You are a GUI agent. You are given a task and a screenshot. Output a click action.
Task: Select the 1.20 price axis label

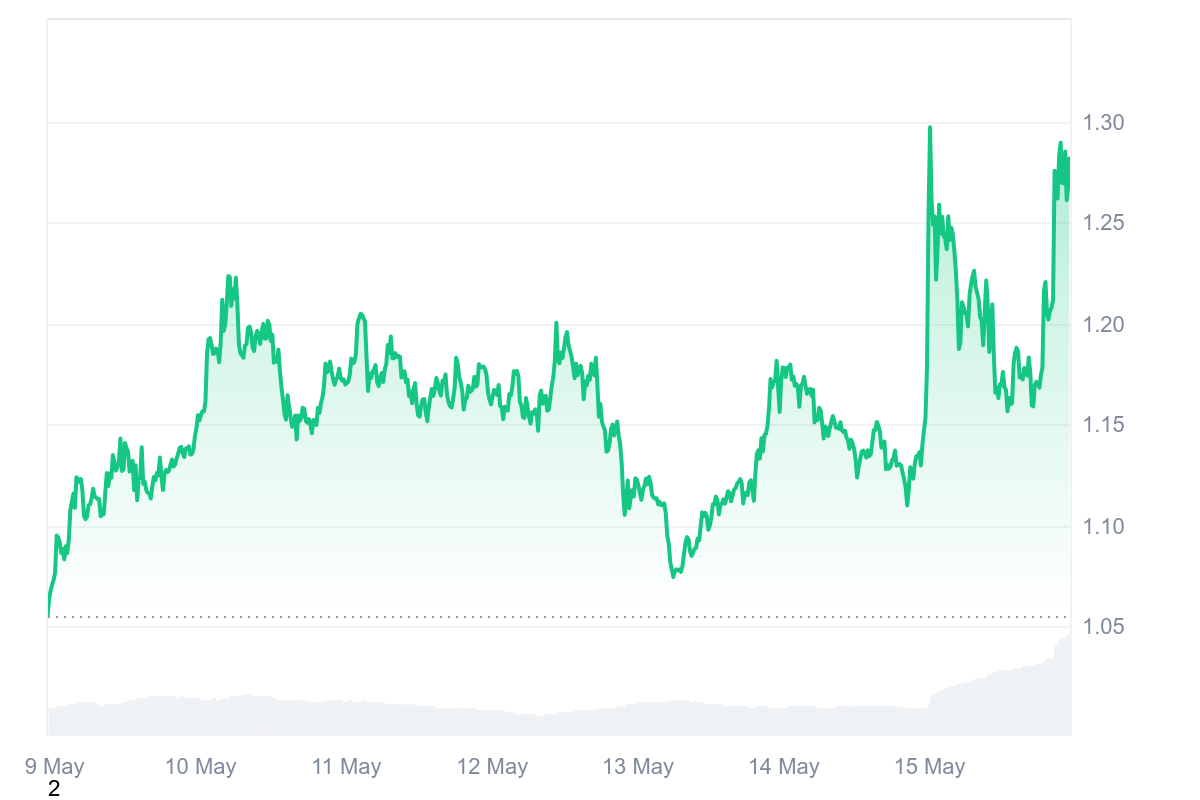[x=1104, y=324]
